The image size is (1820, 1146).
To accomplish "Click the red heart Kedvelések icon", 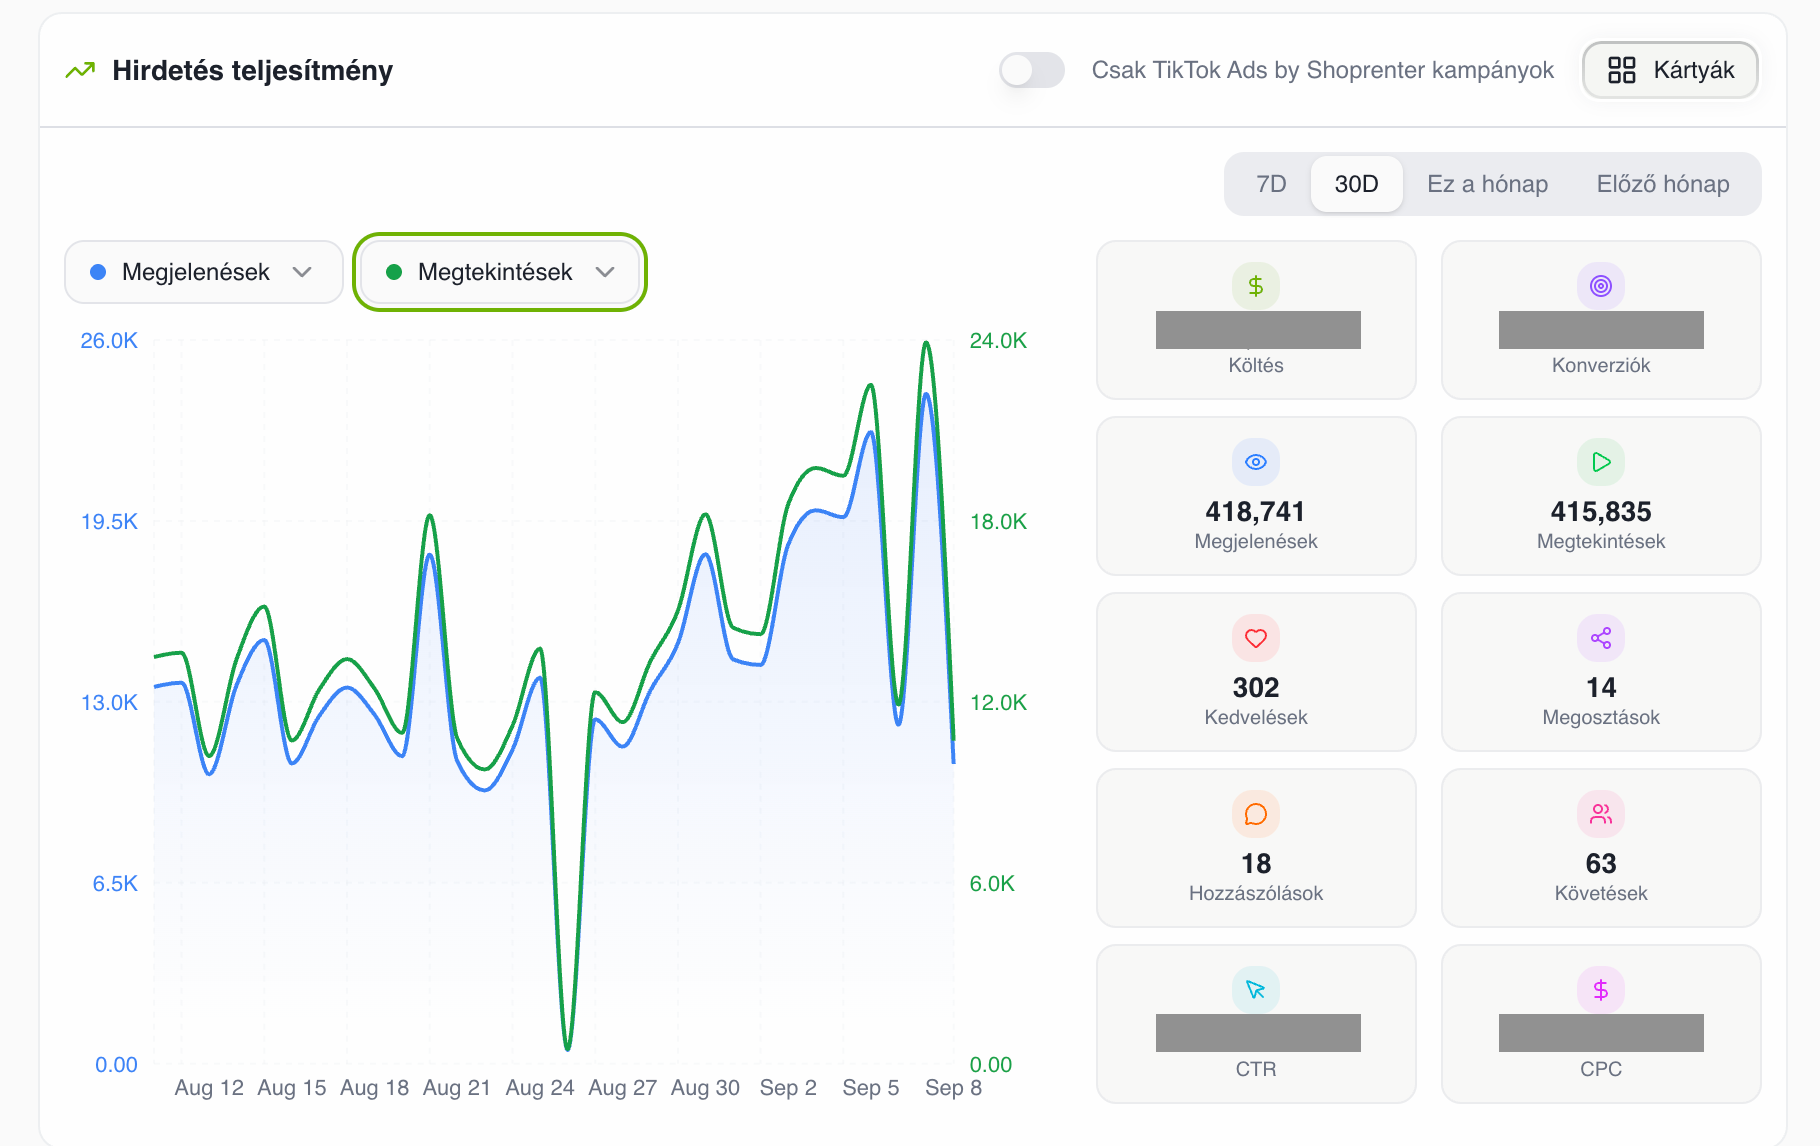I will [1256, 638].
